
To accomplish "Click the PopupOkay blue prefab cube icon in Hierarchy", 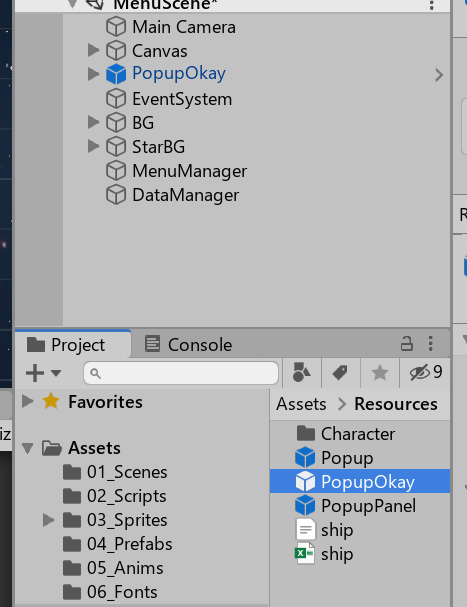I will (x=116, y=74).
